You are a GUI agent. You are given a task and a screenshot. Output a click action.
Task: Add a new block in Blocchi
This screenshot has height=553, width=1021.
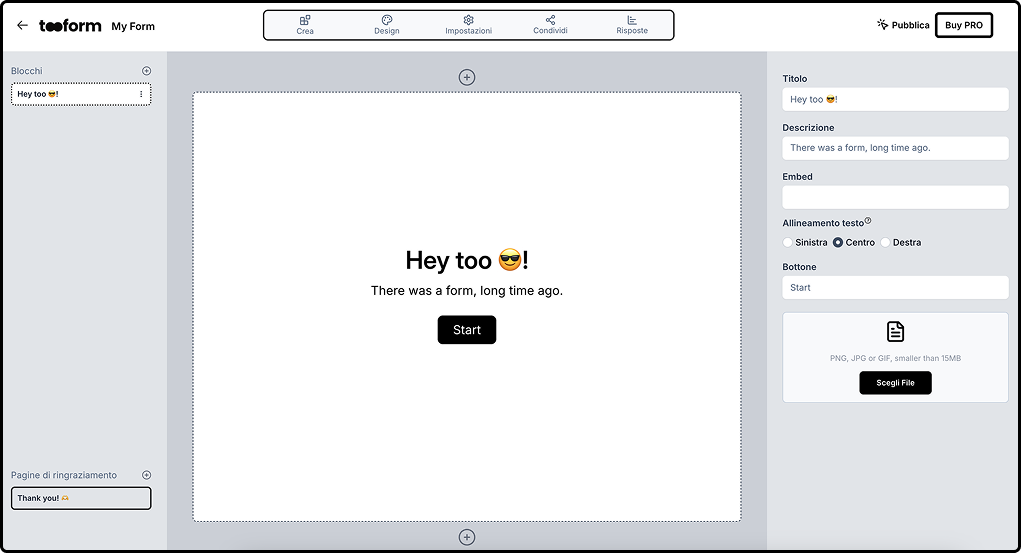point(147,71)
